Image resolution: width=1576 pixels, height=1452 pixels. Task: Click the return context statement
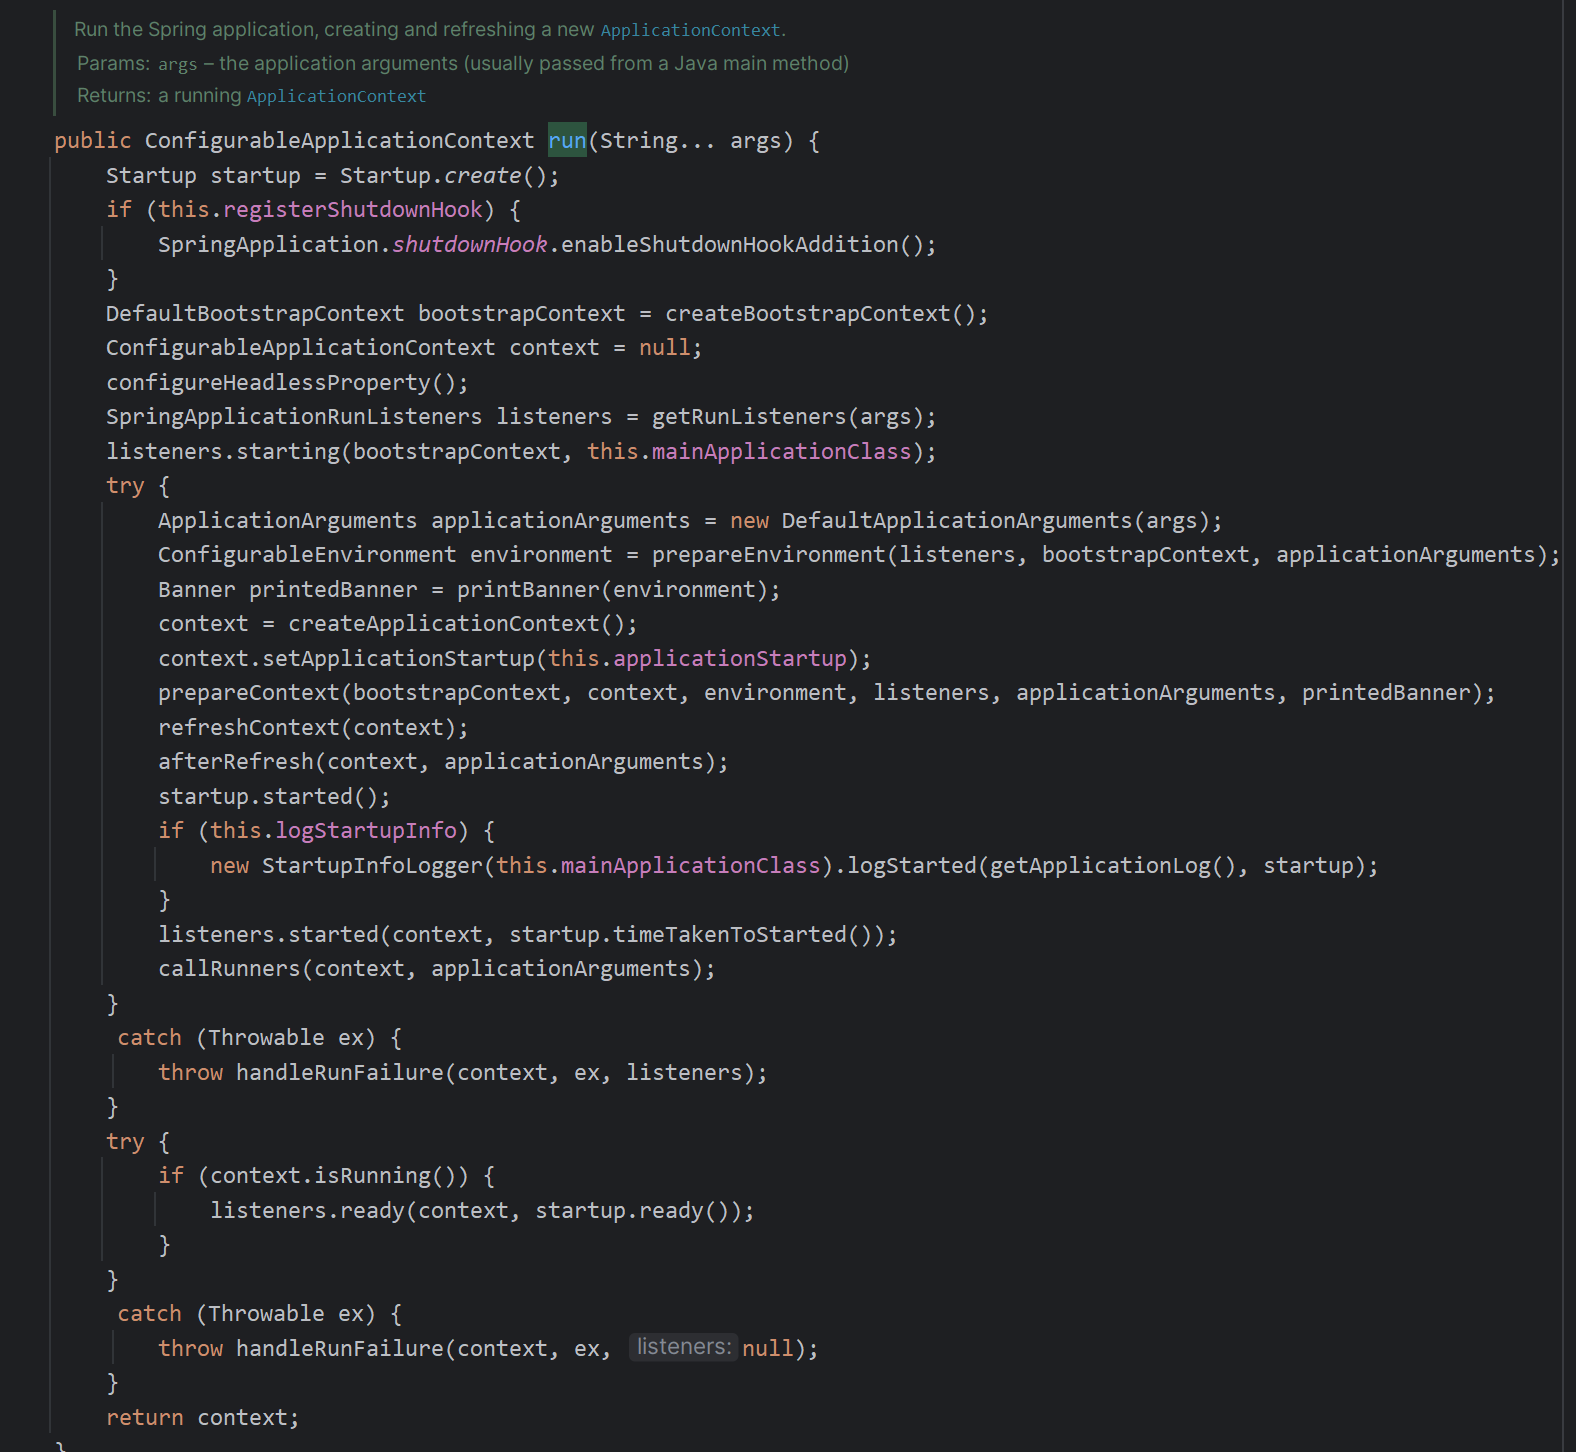coord(202,1418)
